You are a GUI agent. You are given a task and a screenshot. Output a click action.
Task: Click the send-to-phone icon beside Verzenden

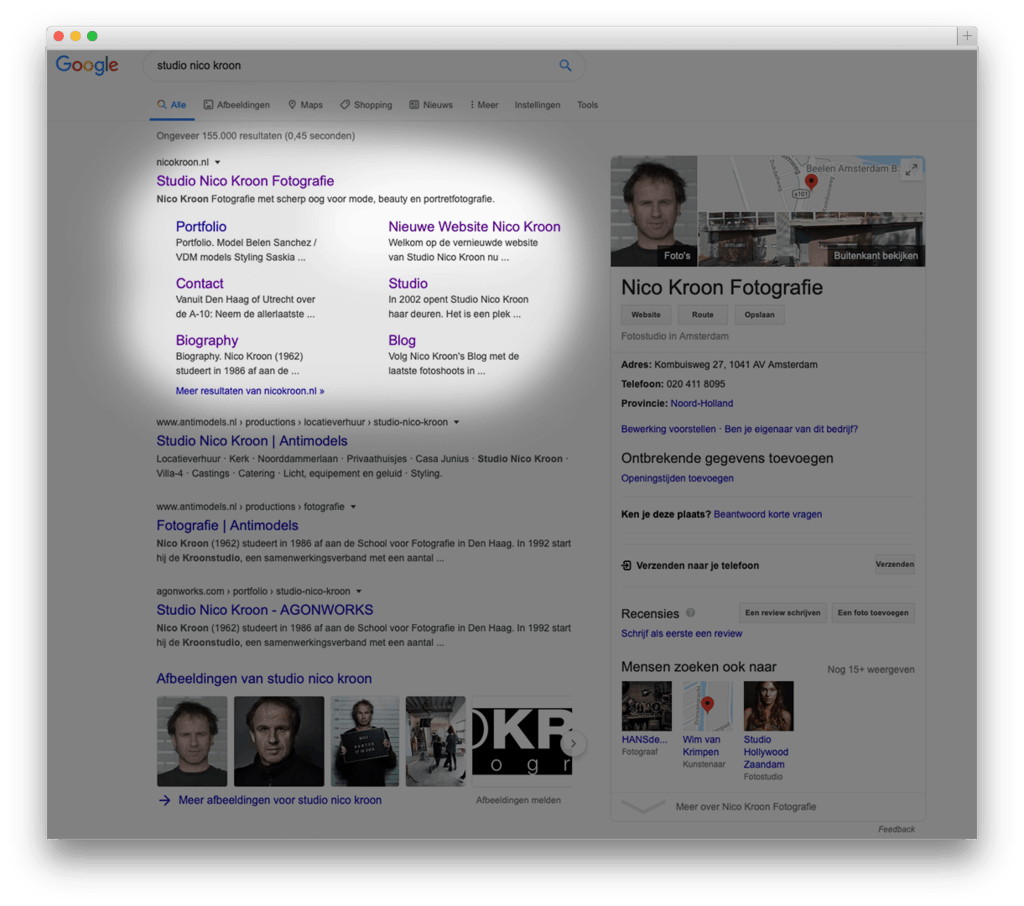coord(626,565)
